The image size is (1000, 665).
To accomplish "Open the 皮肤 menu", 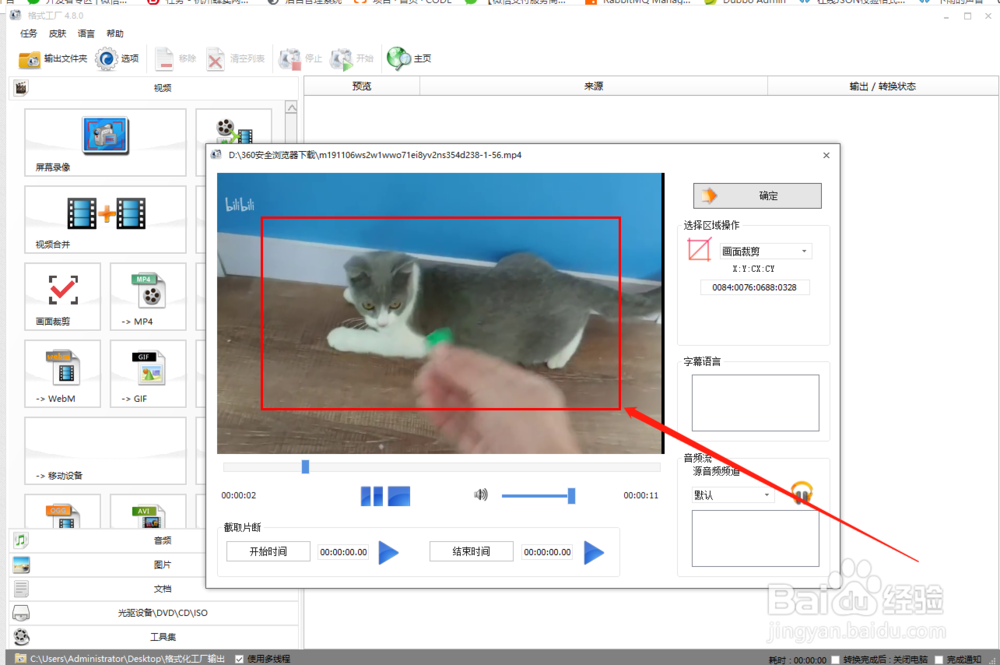I will coord(57,34).
